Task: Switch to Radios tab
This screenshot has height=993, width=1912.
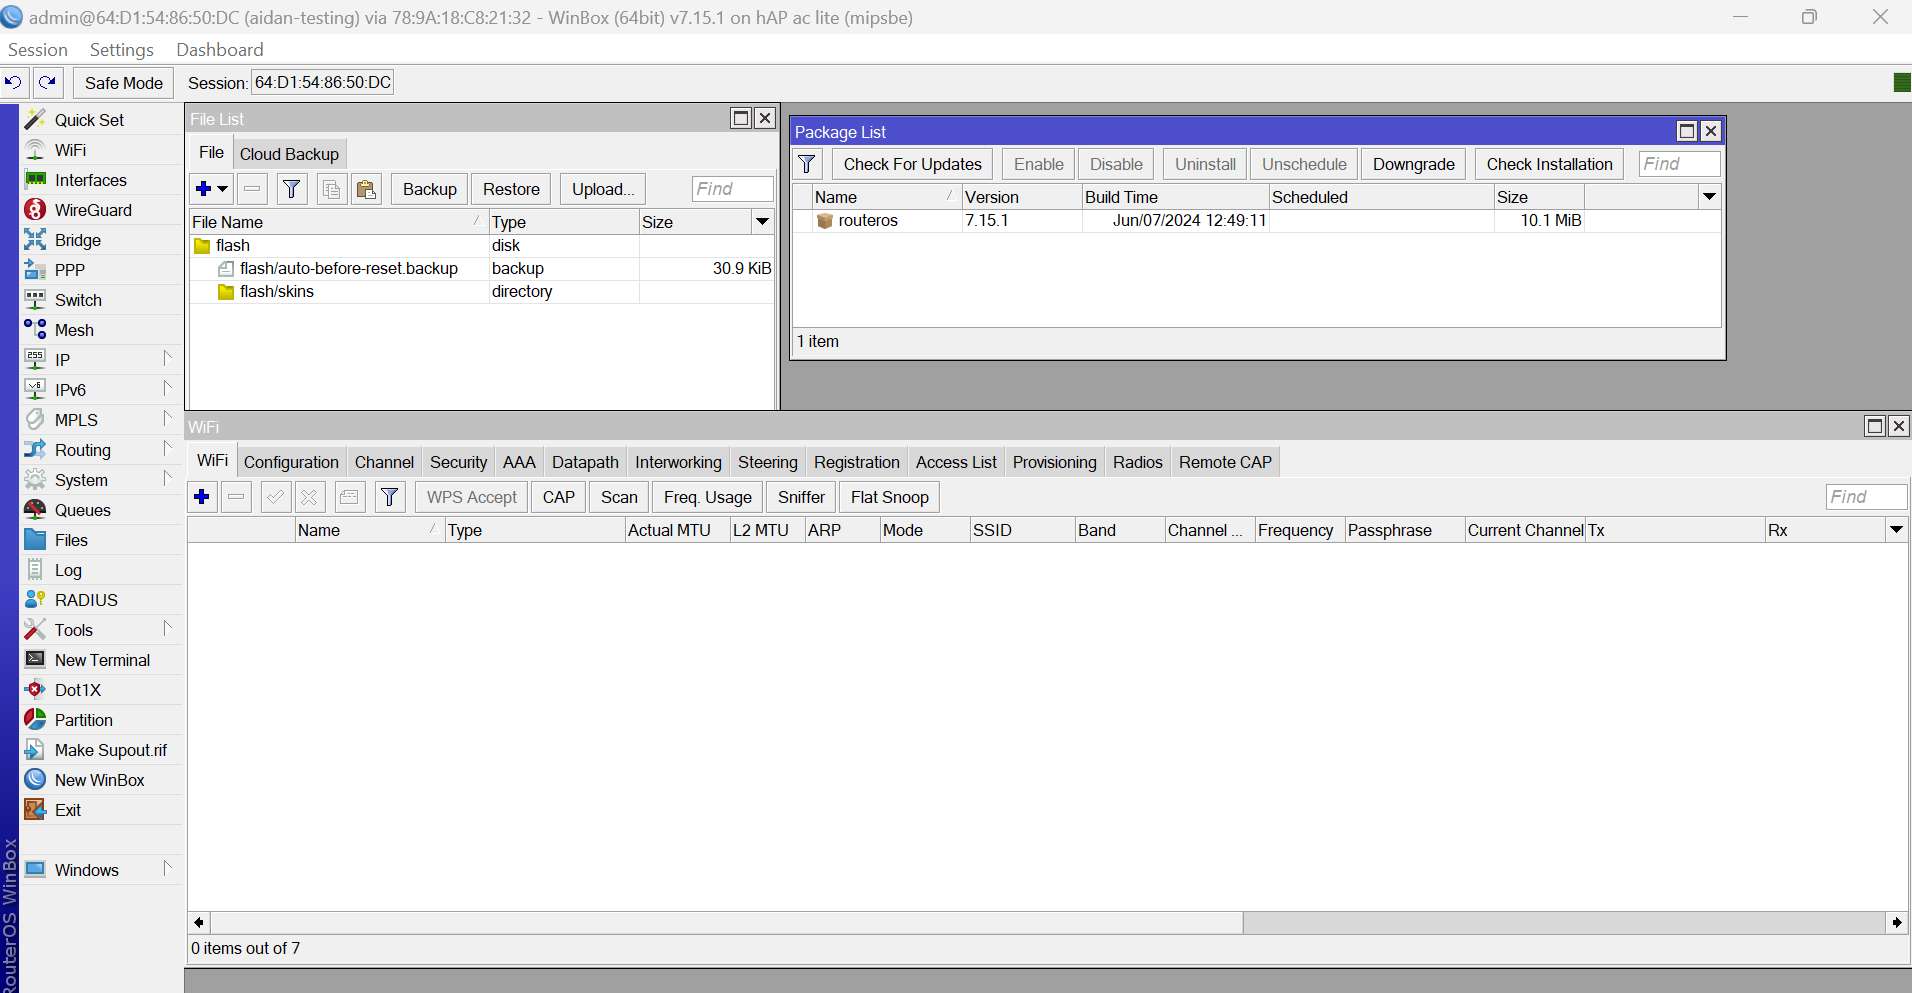Action: coord(1137,462)
